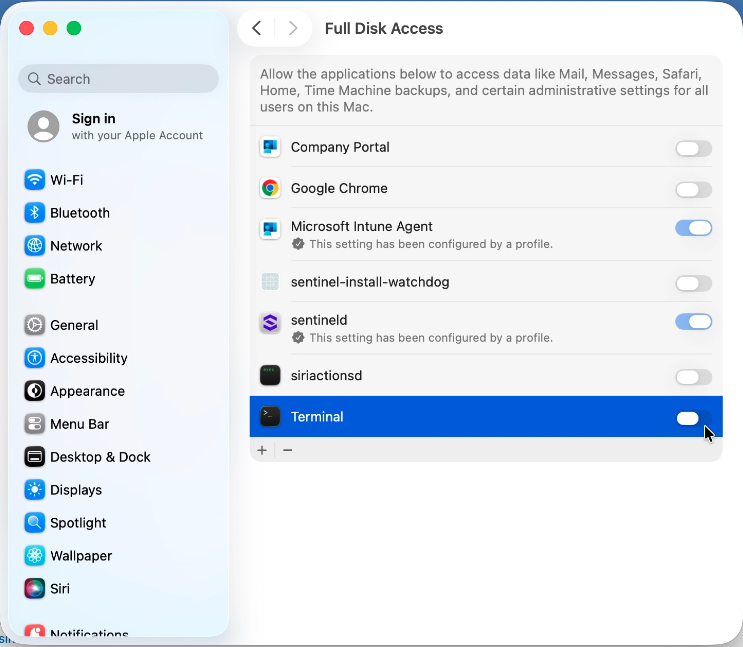The width and height of the screenshot is (743, 647).
Task: Click the Full Disk Access title
Action: [384, 28]
